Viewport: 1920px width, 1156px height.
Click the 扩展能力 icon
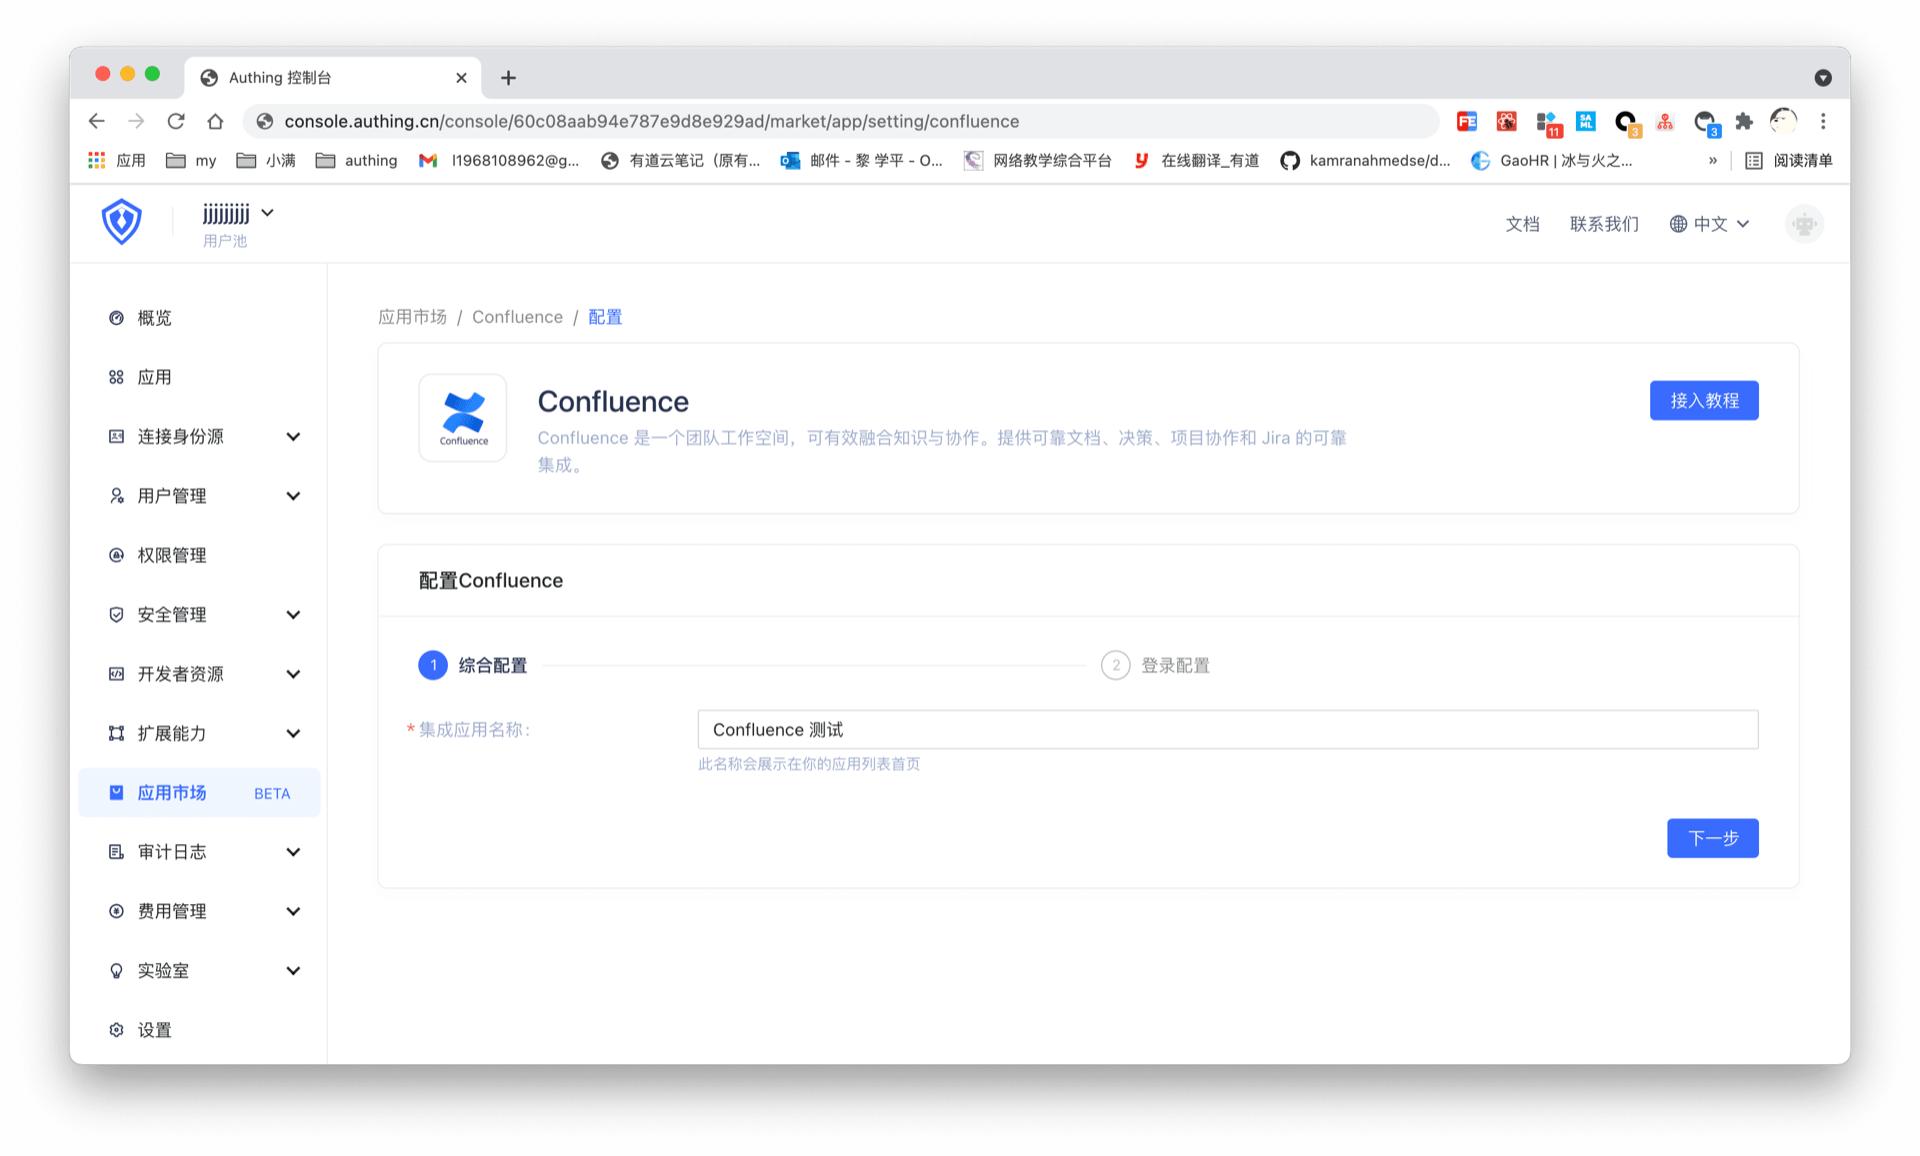[x=116, y=734]
